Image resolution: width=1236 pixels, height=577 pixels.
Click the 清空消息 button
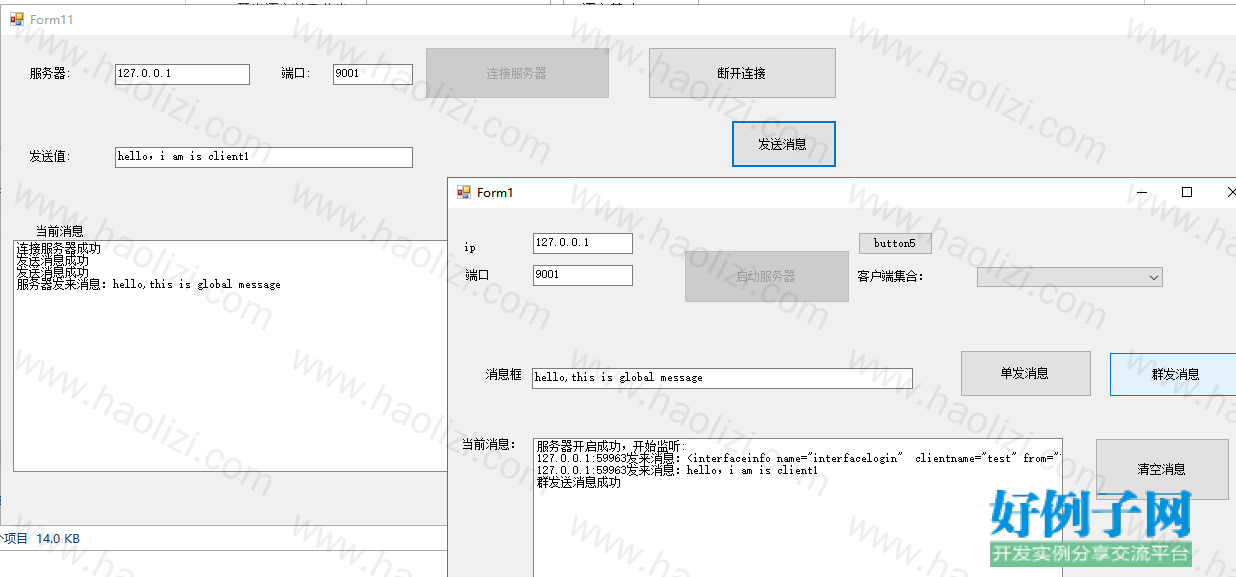(x=1161, y=469)
